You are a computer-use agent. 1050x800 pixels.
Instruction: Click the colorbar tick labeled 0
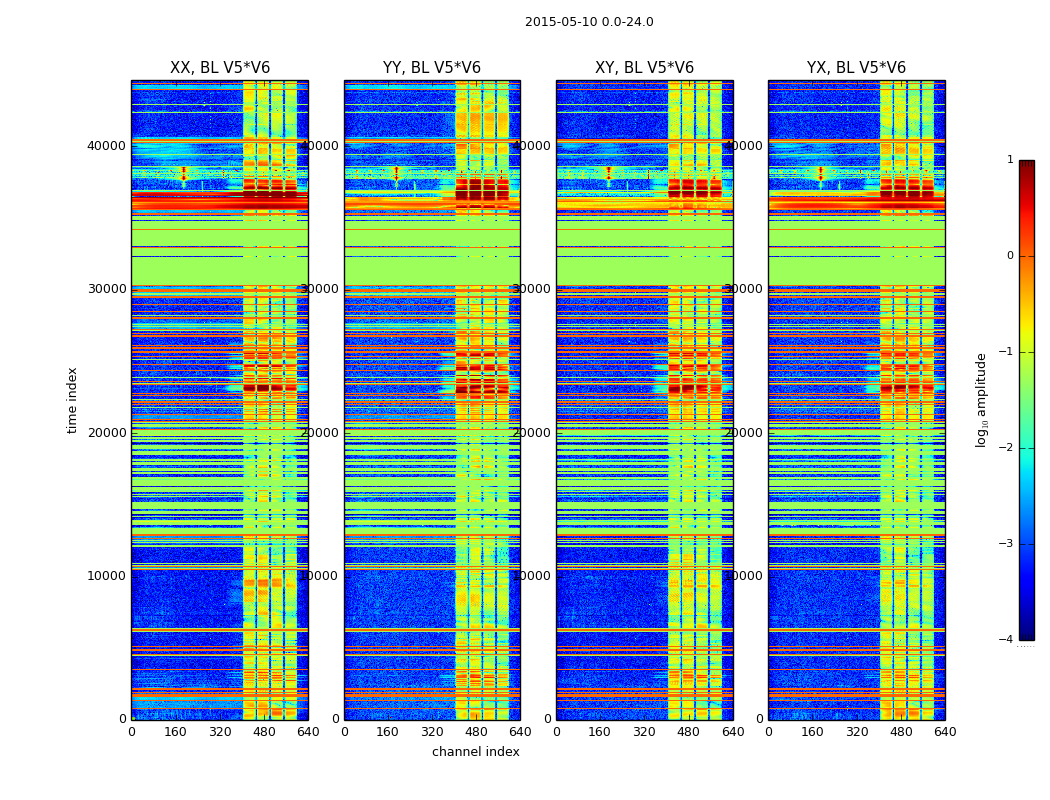point(1010,256)
